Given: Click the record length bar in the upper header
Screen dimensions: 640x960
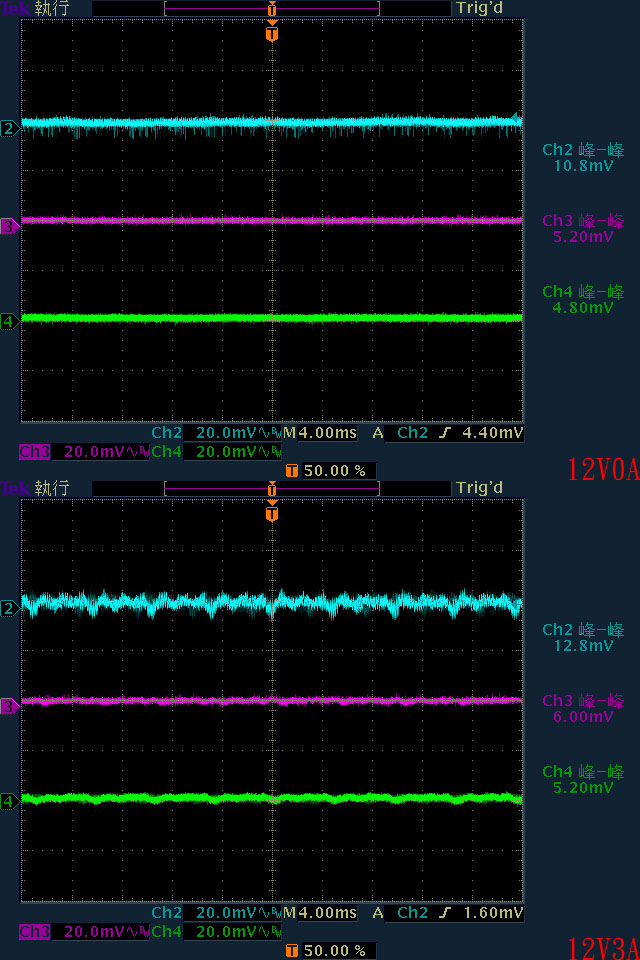Looking at the screenshot, I should (x=272, y=9).
